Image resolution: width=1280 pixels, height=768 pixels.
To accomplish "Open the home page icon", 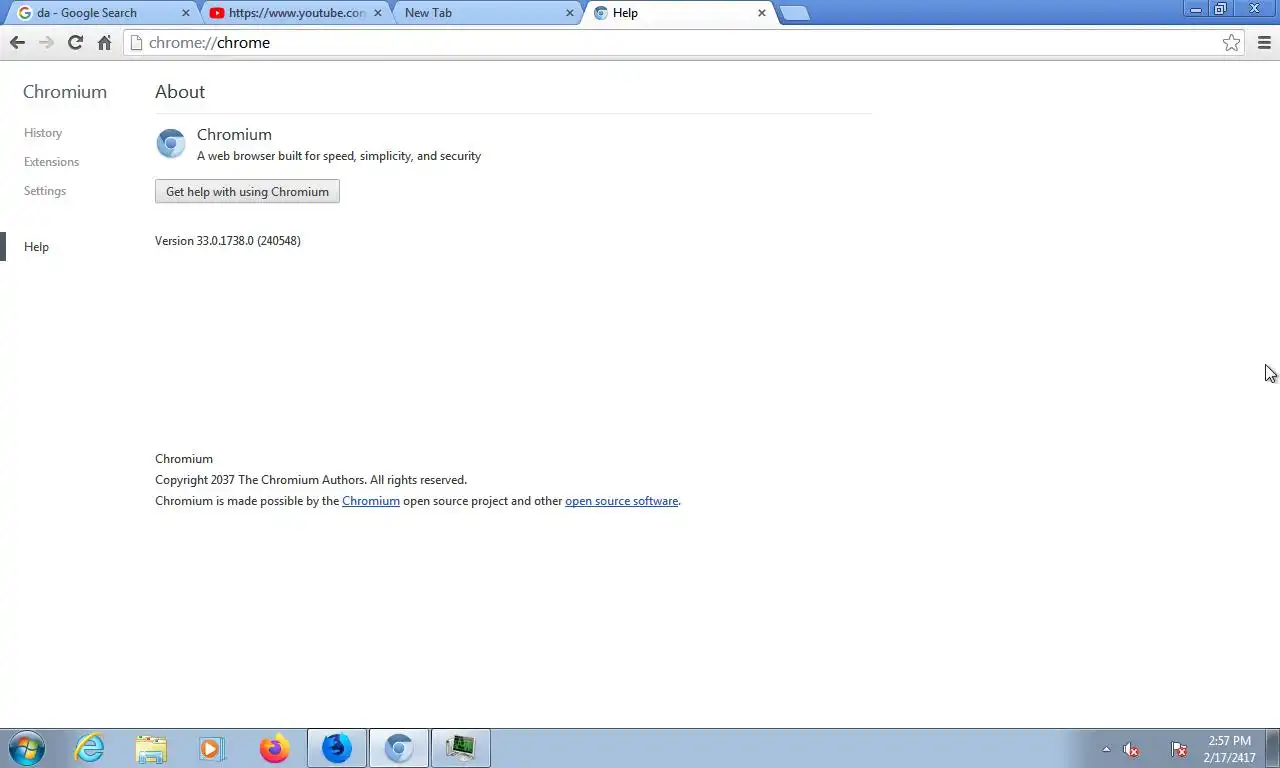I will pyautogui.click(x=104, y=43).
